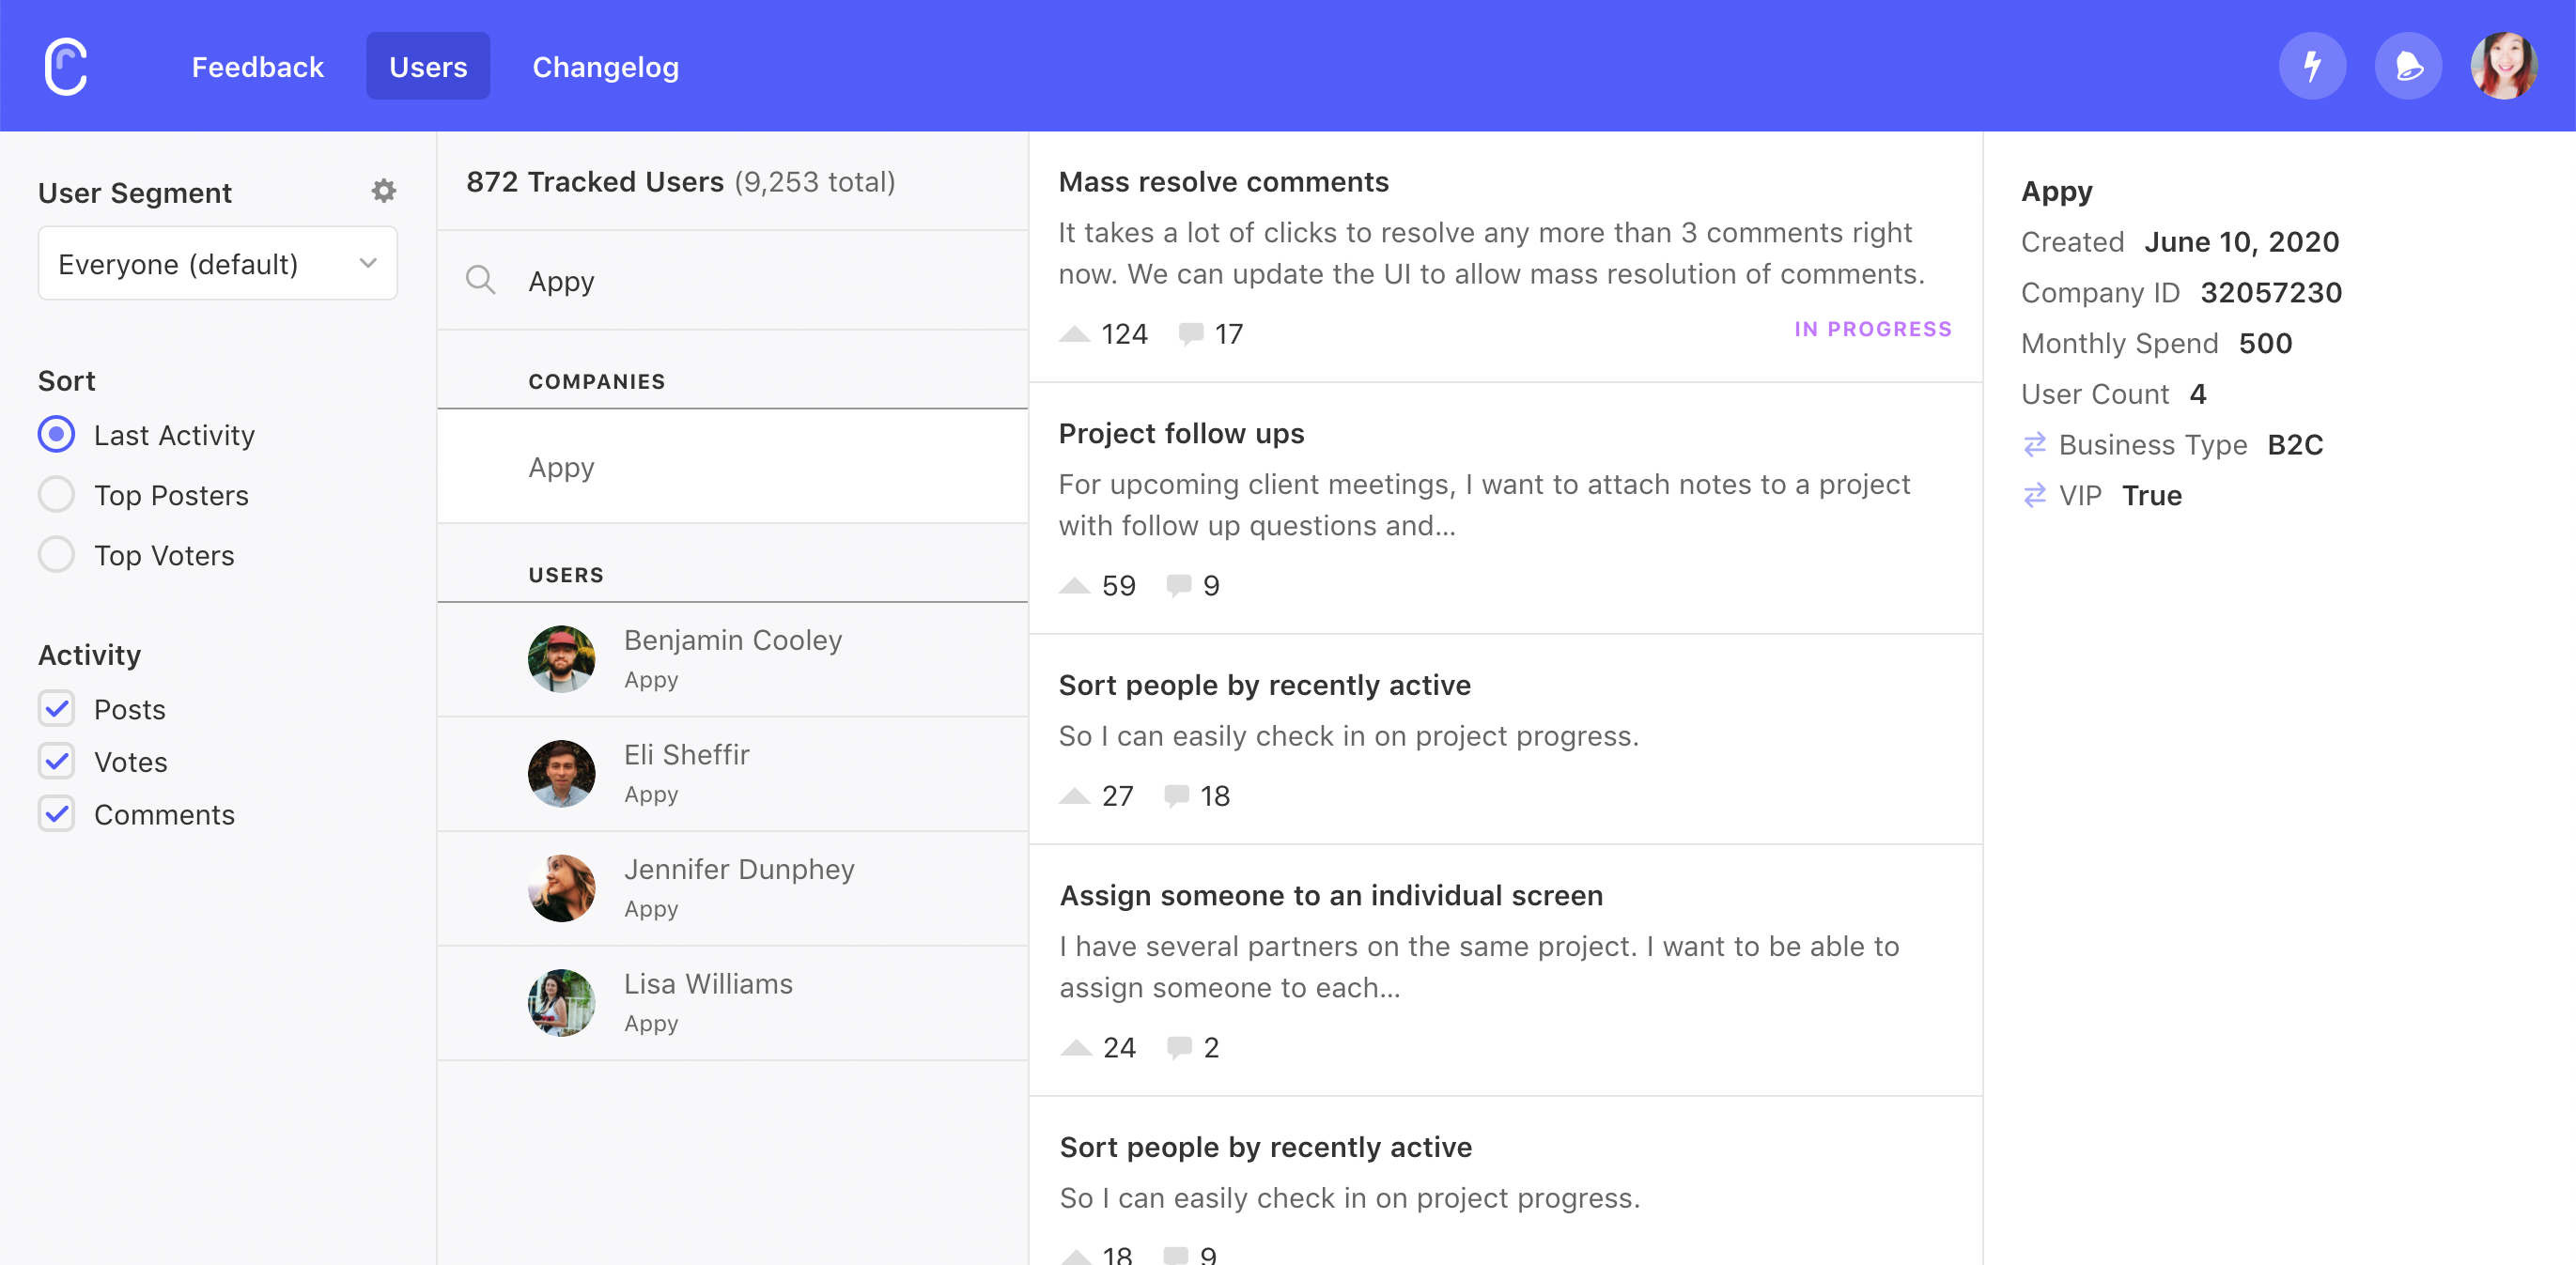Open the profile avatar menu
Image resolution: width=2576 pixels, height=1265 pixels.
[2504, 66]
